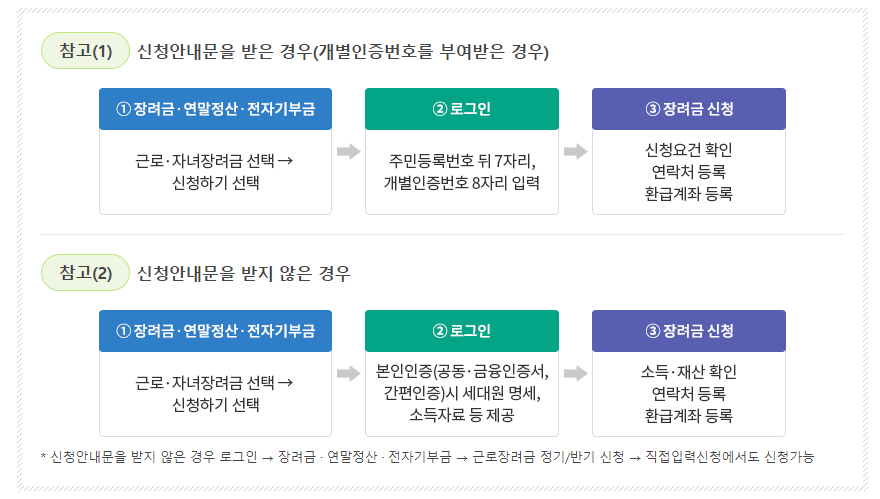The image size is (880, 499).
Task: Select the blue ①장려금·연말정산·전자기부금 header in 참고(2)
Action: [x=216, y=331]
